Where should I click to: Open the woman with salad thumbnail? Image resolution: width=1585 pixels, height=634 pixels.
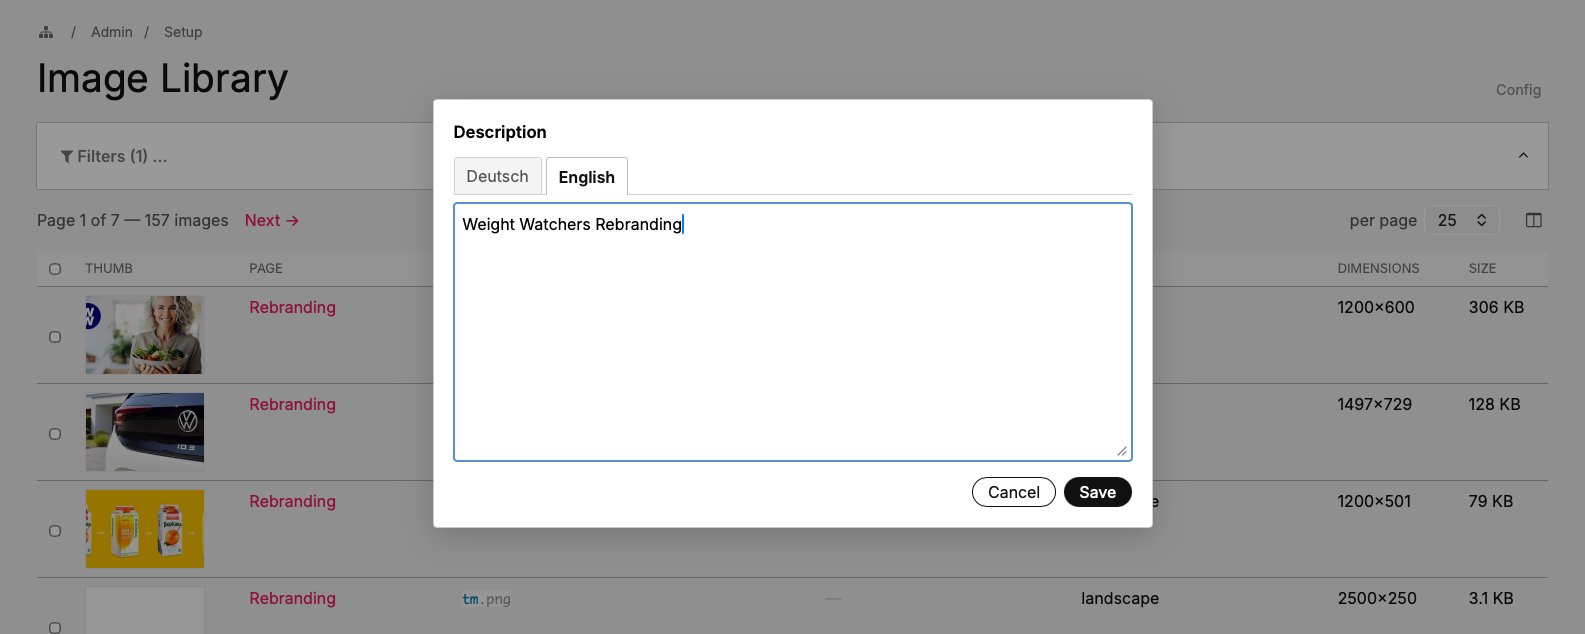click(x=145, y=335)
